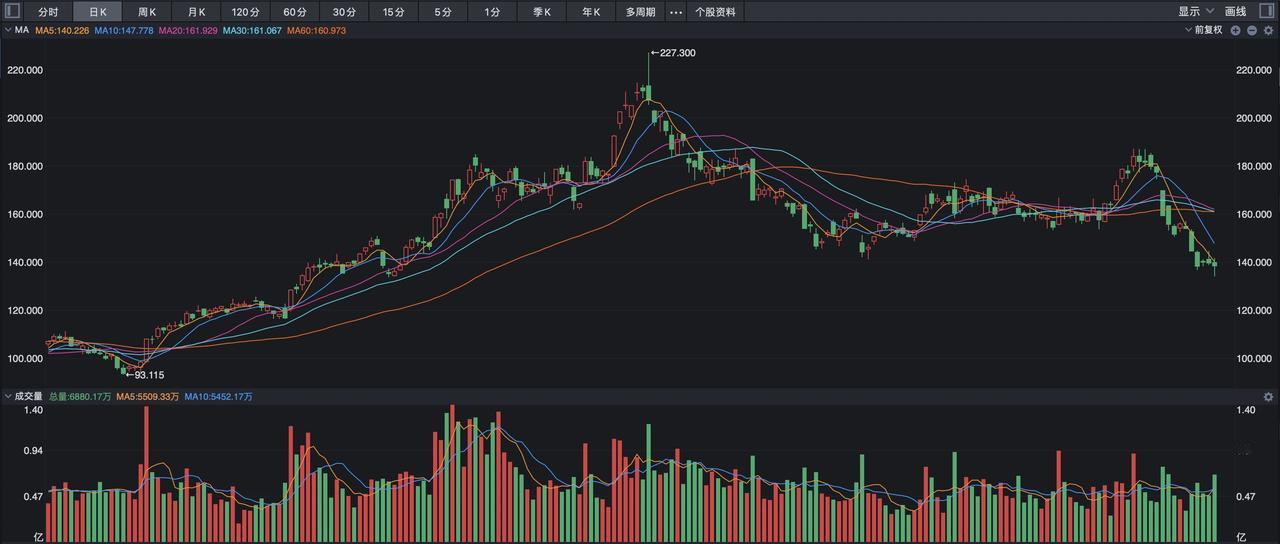Switch to the 60分 period tab
1280x544 pixels.
pyautogui.click(x=295, y=12)
